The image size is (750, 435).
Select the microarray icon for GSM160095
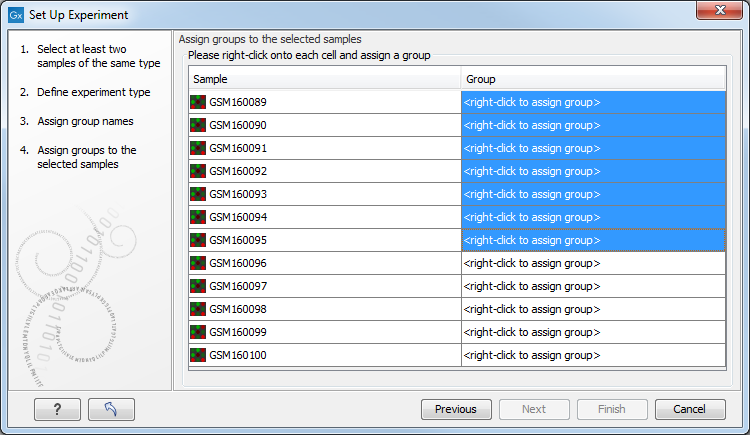pyautogui.click(x=198, y=240)
